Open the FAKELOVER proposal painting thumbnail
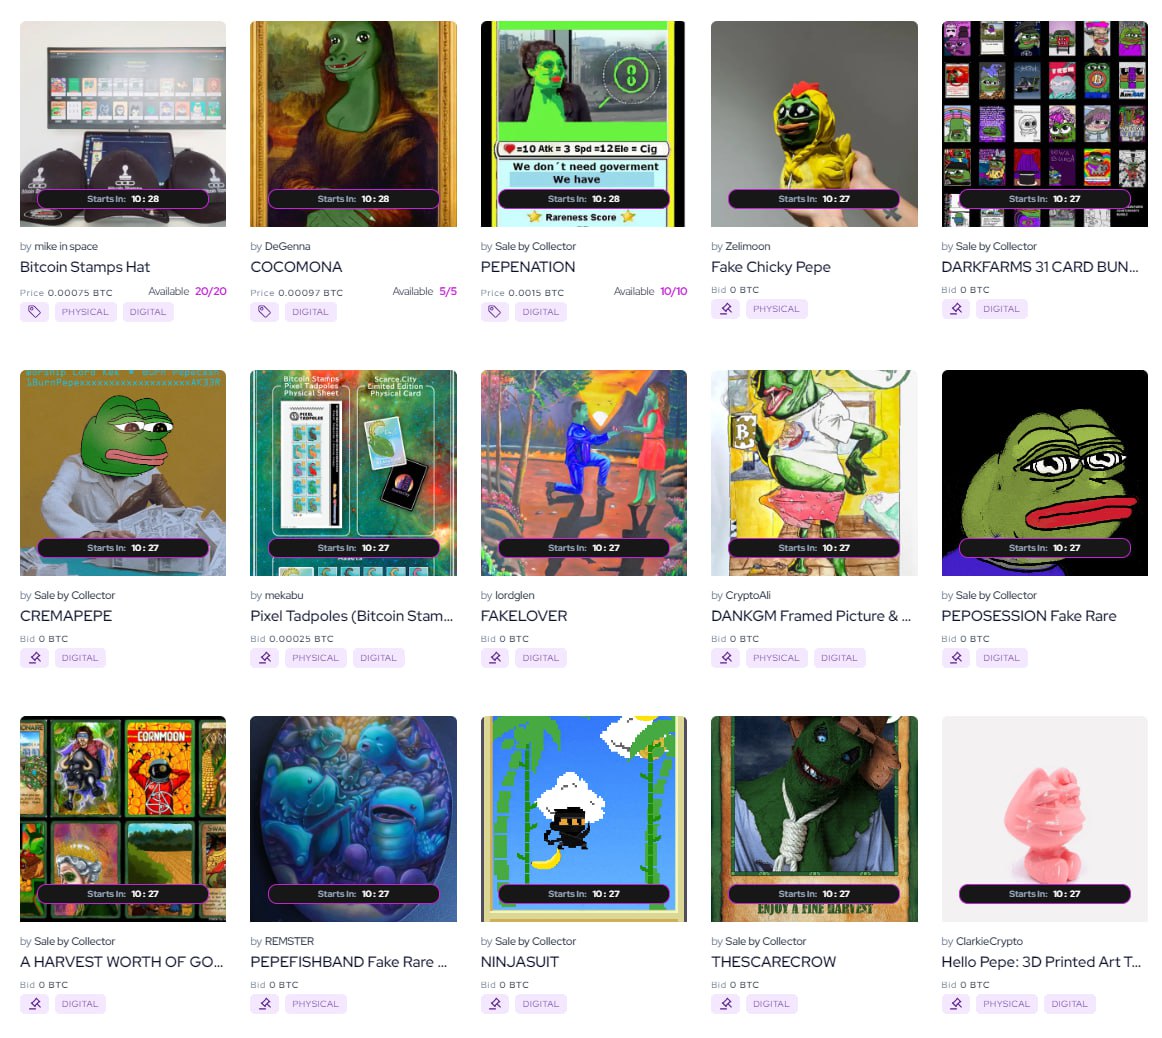This screenshot has height=1038, width=1162. (x=584, y=473)
